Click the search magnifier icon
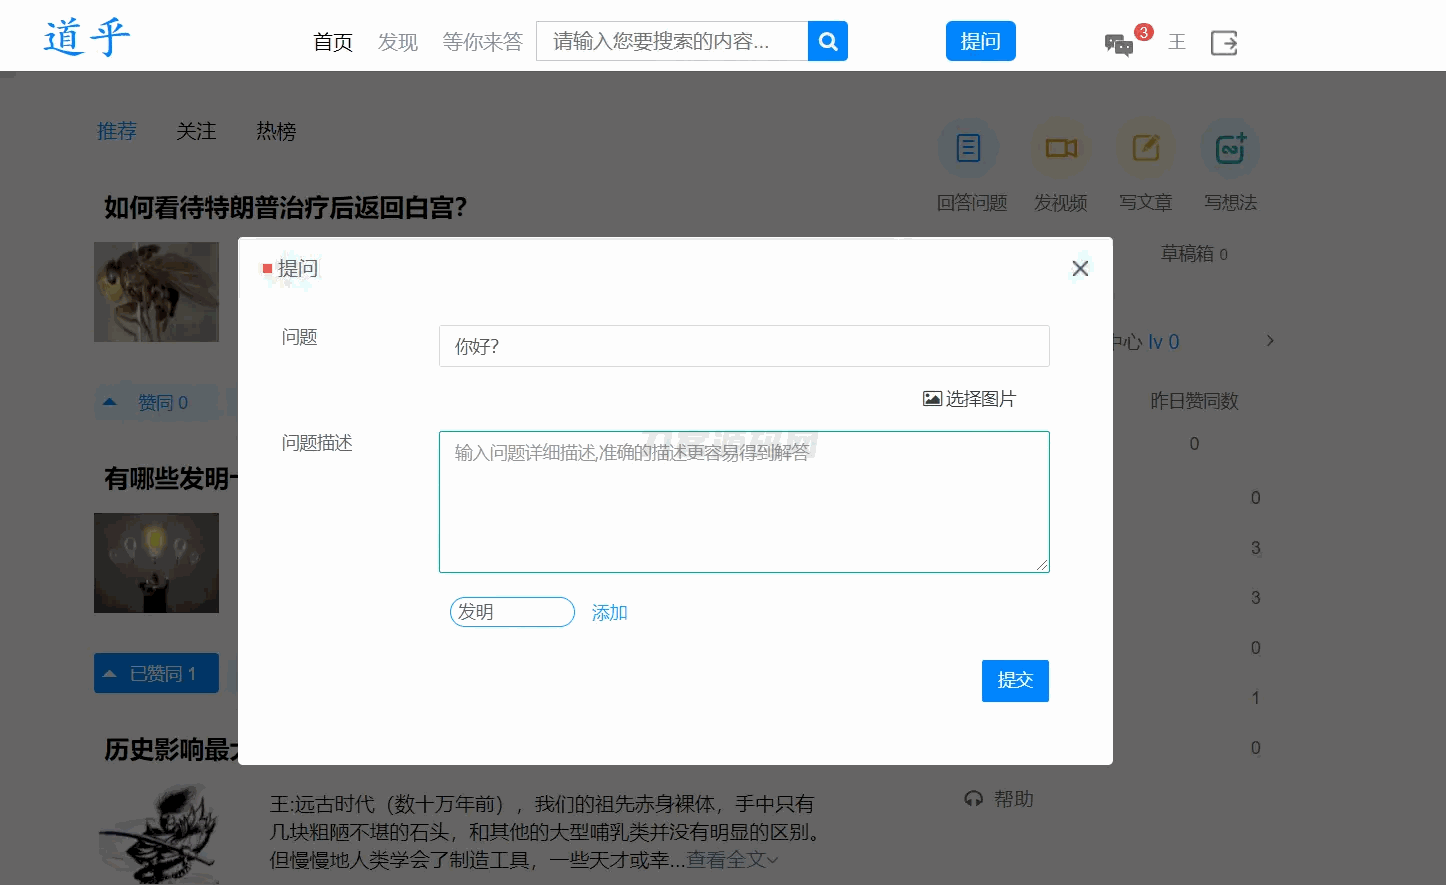Viewport: 1446px width, 885px height. coord(827,41)
